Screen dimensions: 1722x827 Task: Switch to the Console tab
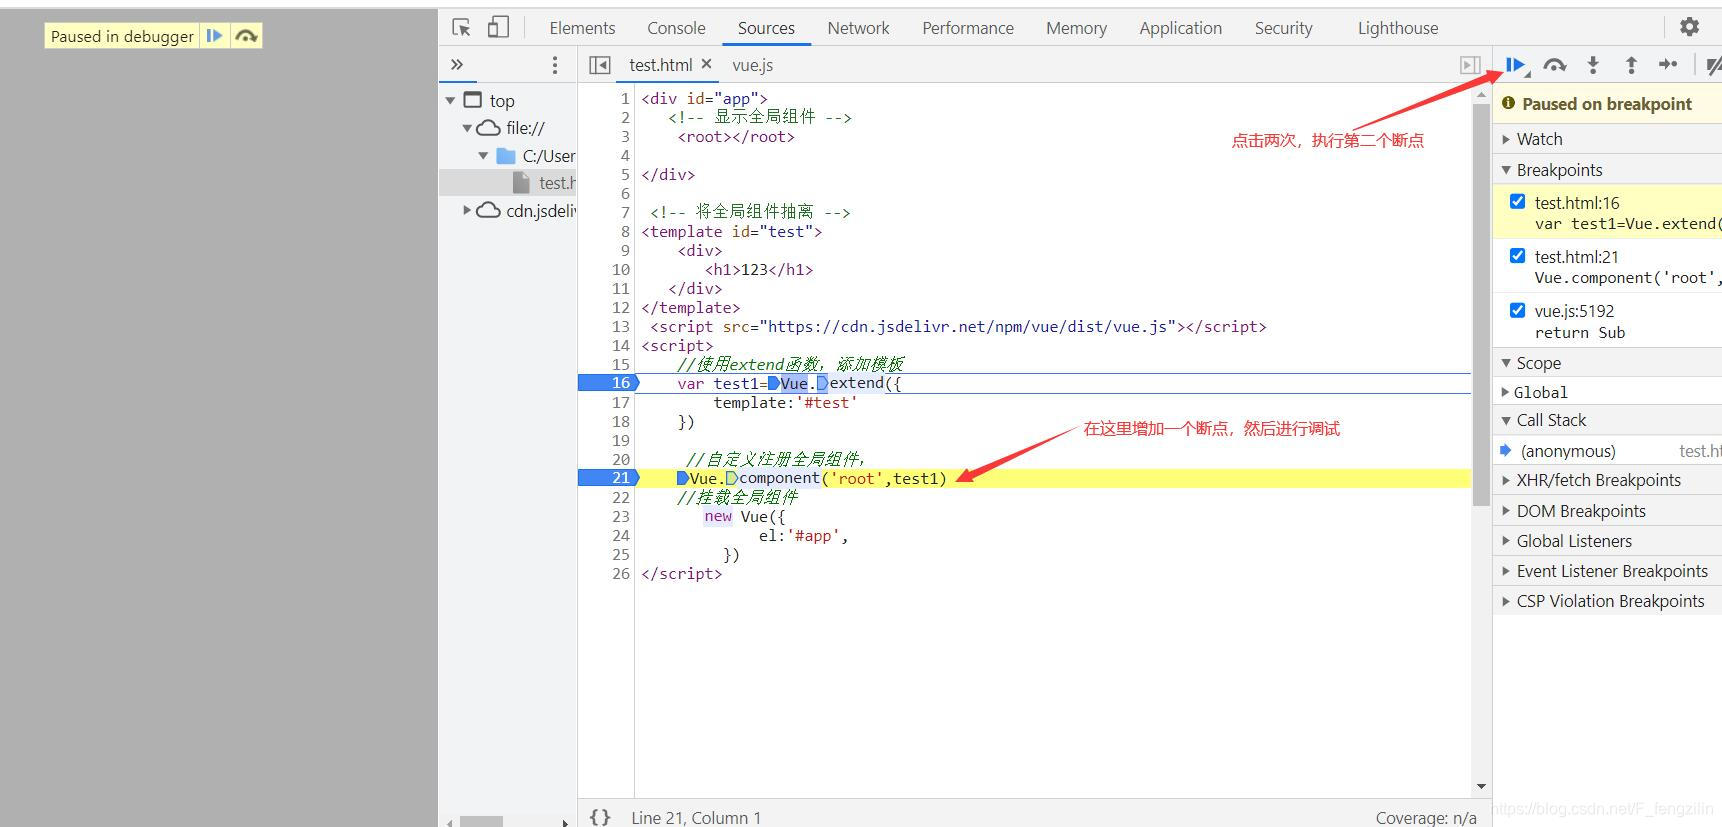coord(676,28)
